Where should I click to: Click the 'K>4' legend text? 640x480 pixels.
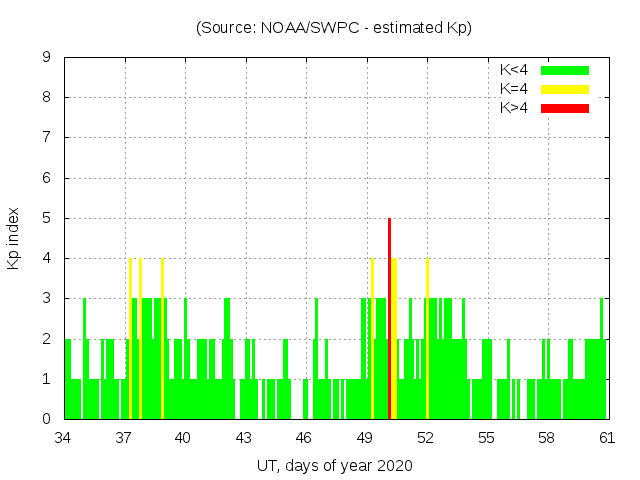click(x=514, y=108)
